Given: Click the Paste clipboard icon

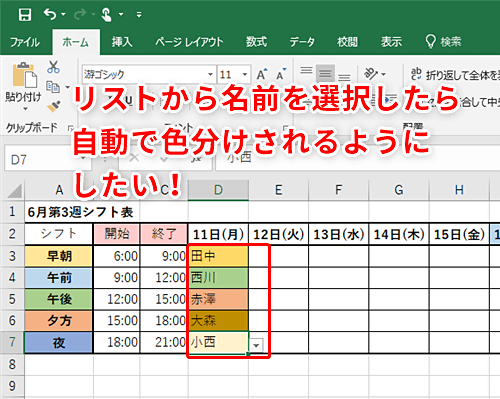Looking at the screenshot, I should (24, 75).
